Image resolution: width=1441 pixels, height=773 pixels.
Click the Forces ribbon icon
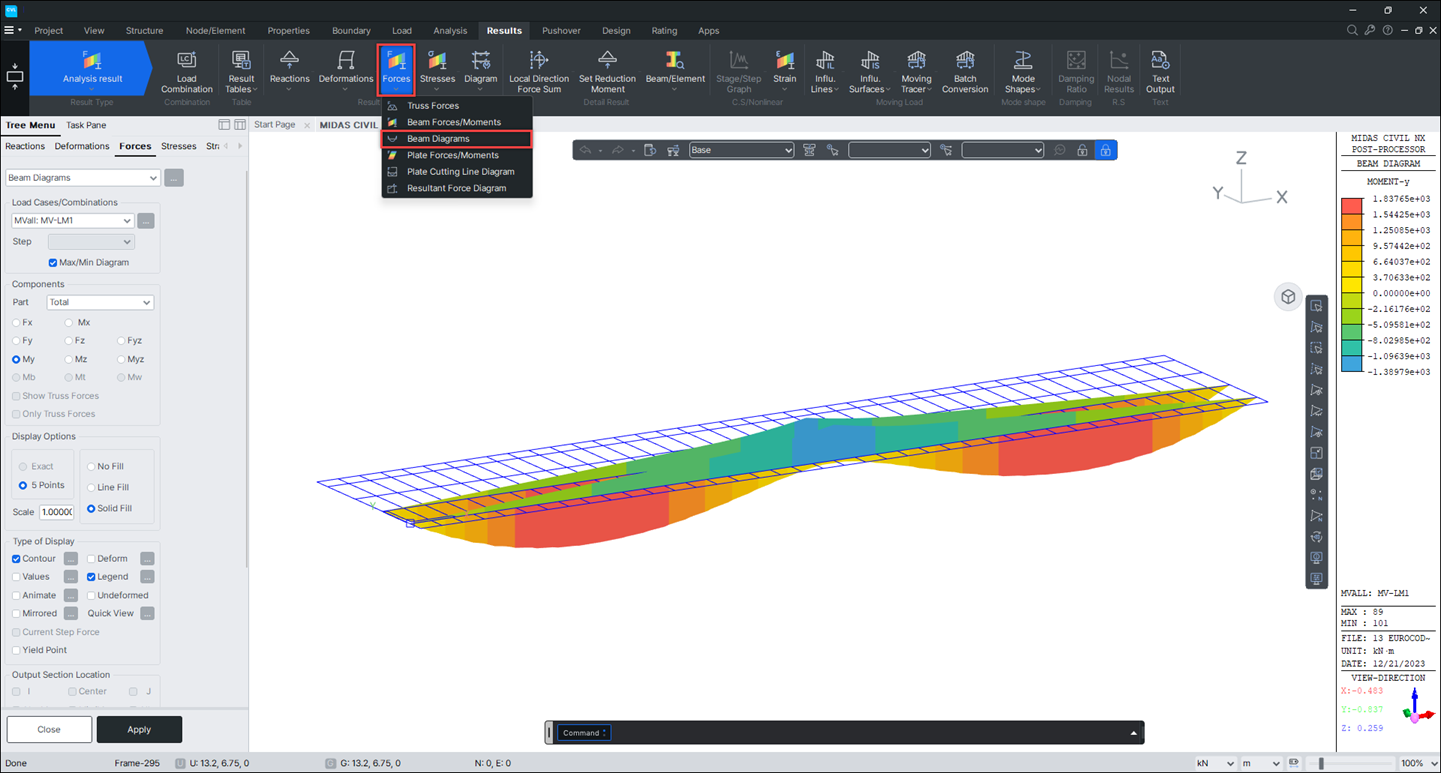point(396,68)
